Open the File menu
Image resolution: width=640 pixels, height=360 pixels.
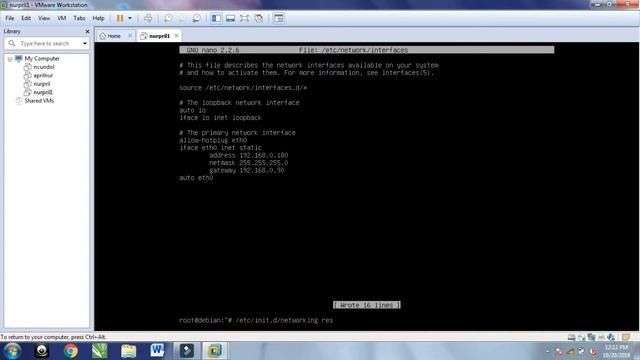coord(10,18)
